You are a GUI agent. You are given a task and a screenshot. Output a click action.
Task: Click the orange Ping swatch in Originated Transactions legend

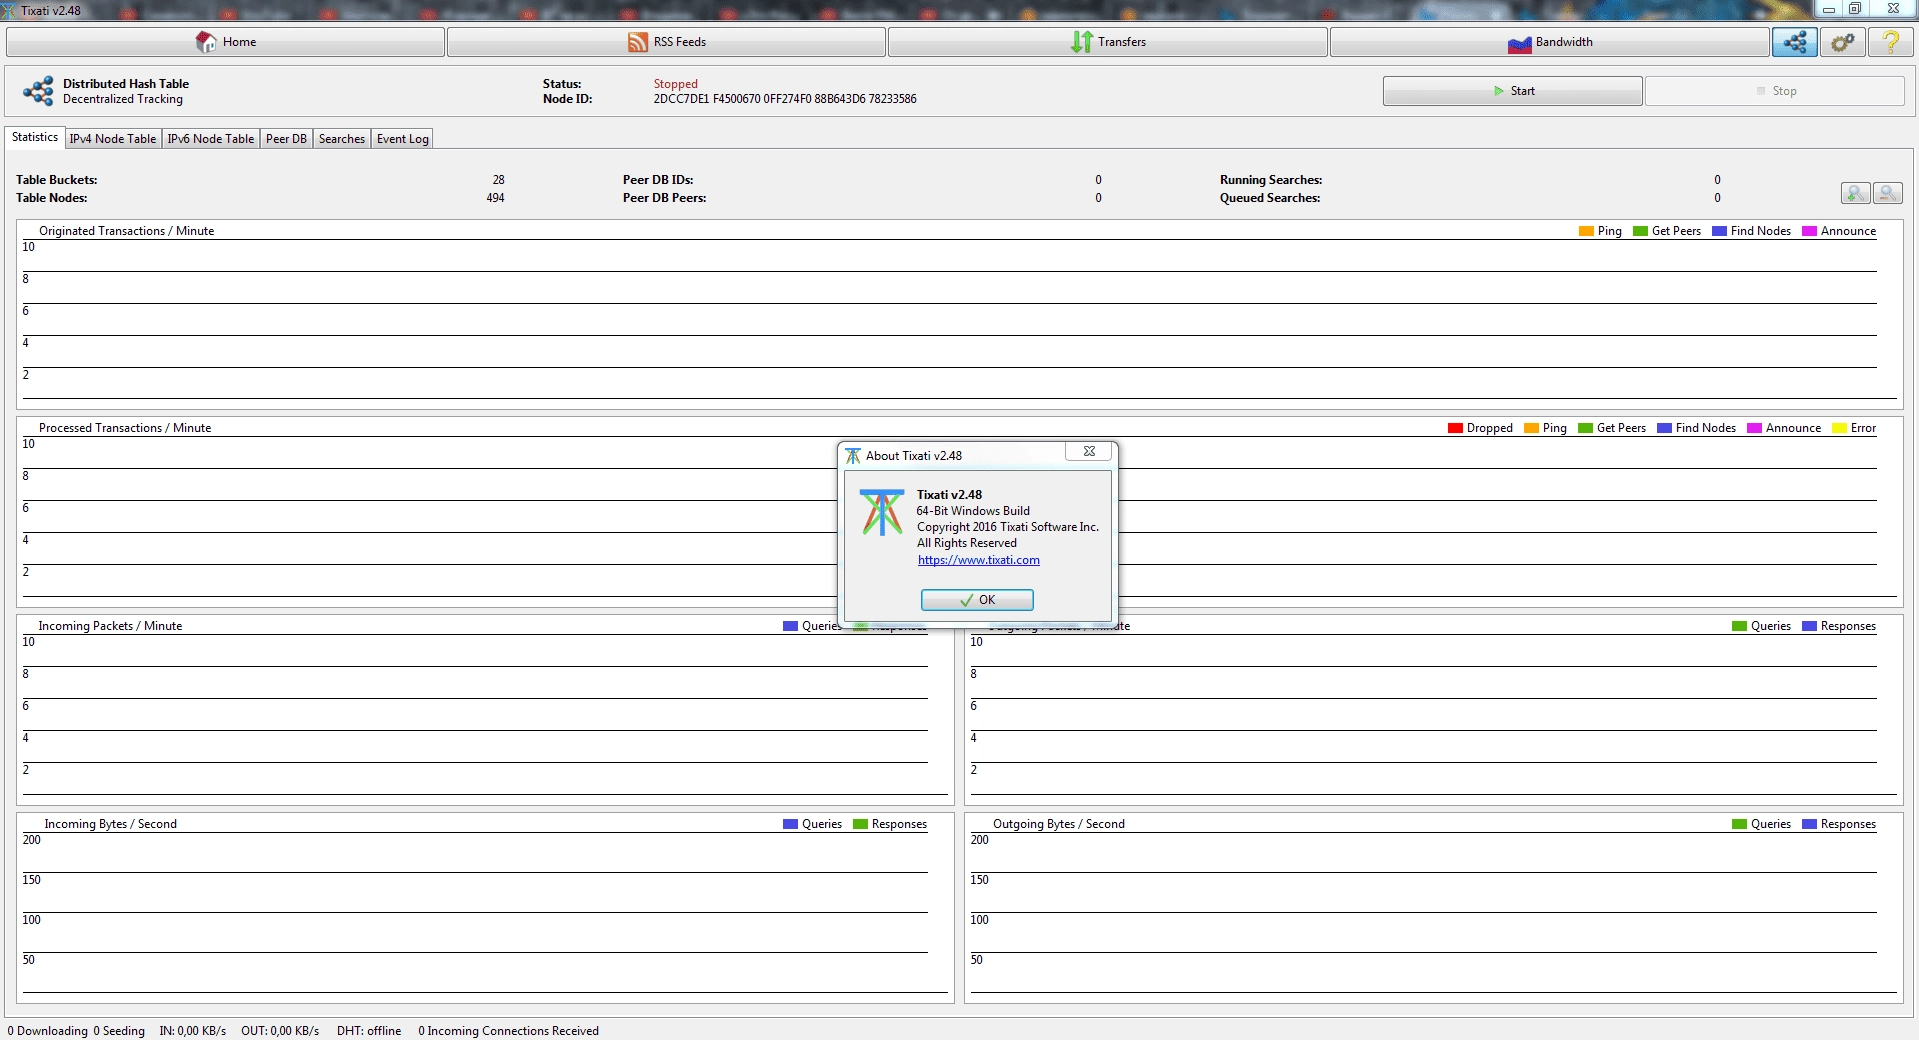pyautogui.click(x=1586, y=231)
